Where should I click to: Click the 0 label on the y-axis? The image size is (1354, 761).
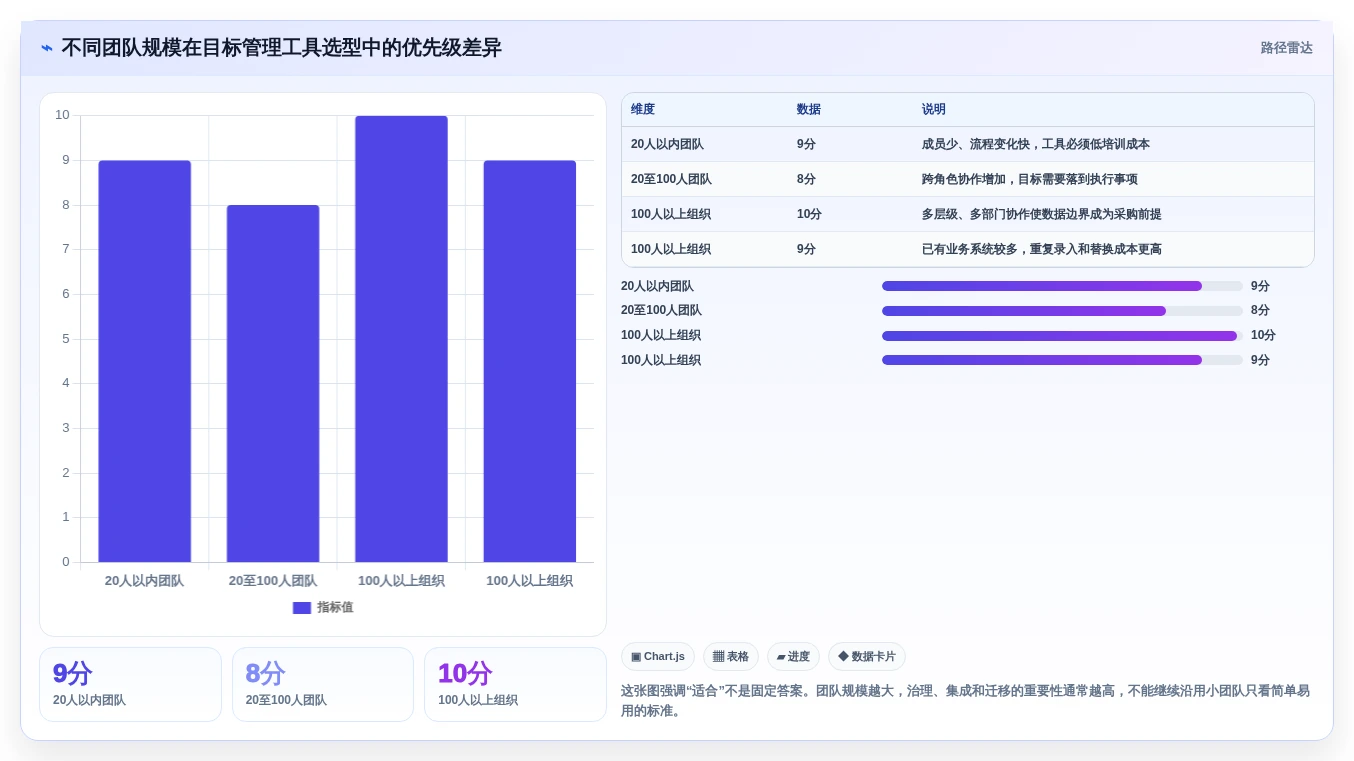click(66, 562)
